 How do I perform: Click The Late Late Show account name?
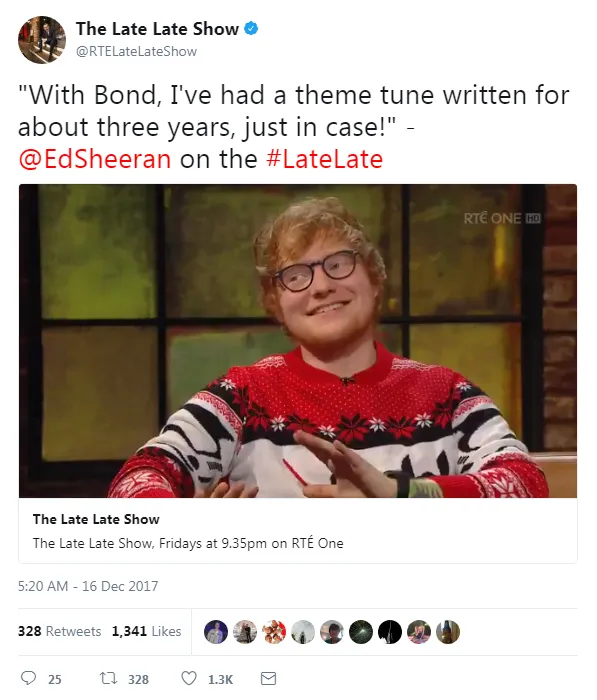pos(157,29)
